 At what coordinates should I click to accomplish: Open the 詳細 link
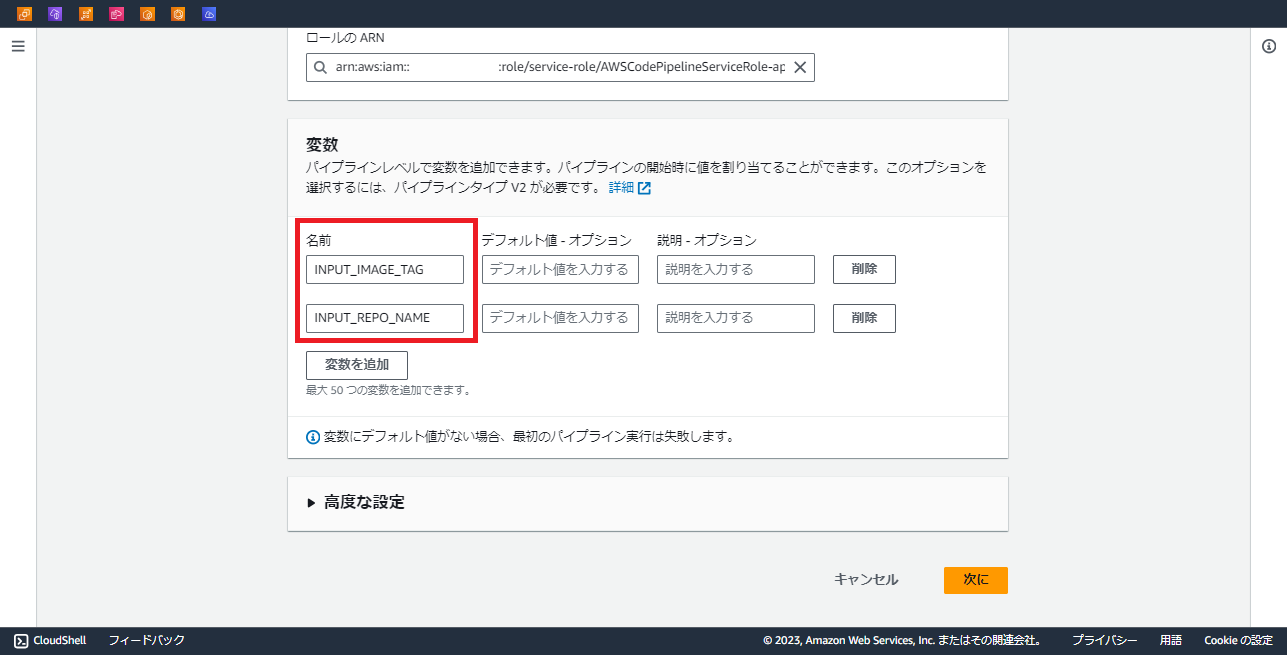pyautogui.click(x=621, y=188)
